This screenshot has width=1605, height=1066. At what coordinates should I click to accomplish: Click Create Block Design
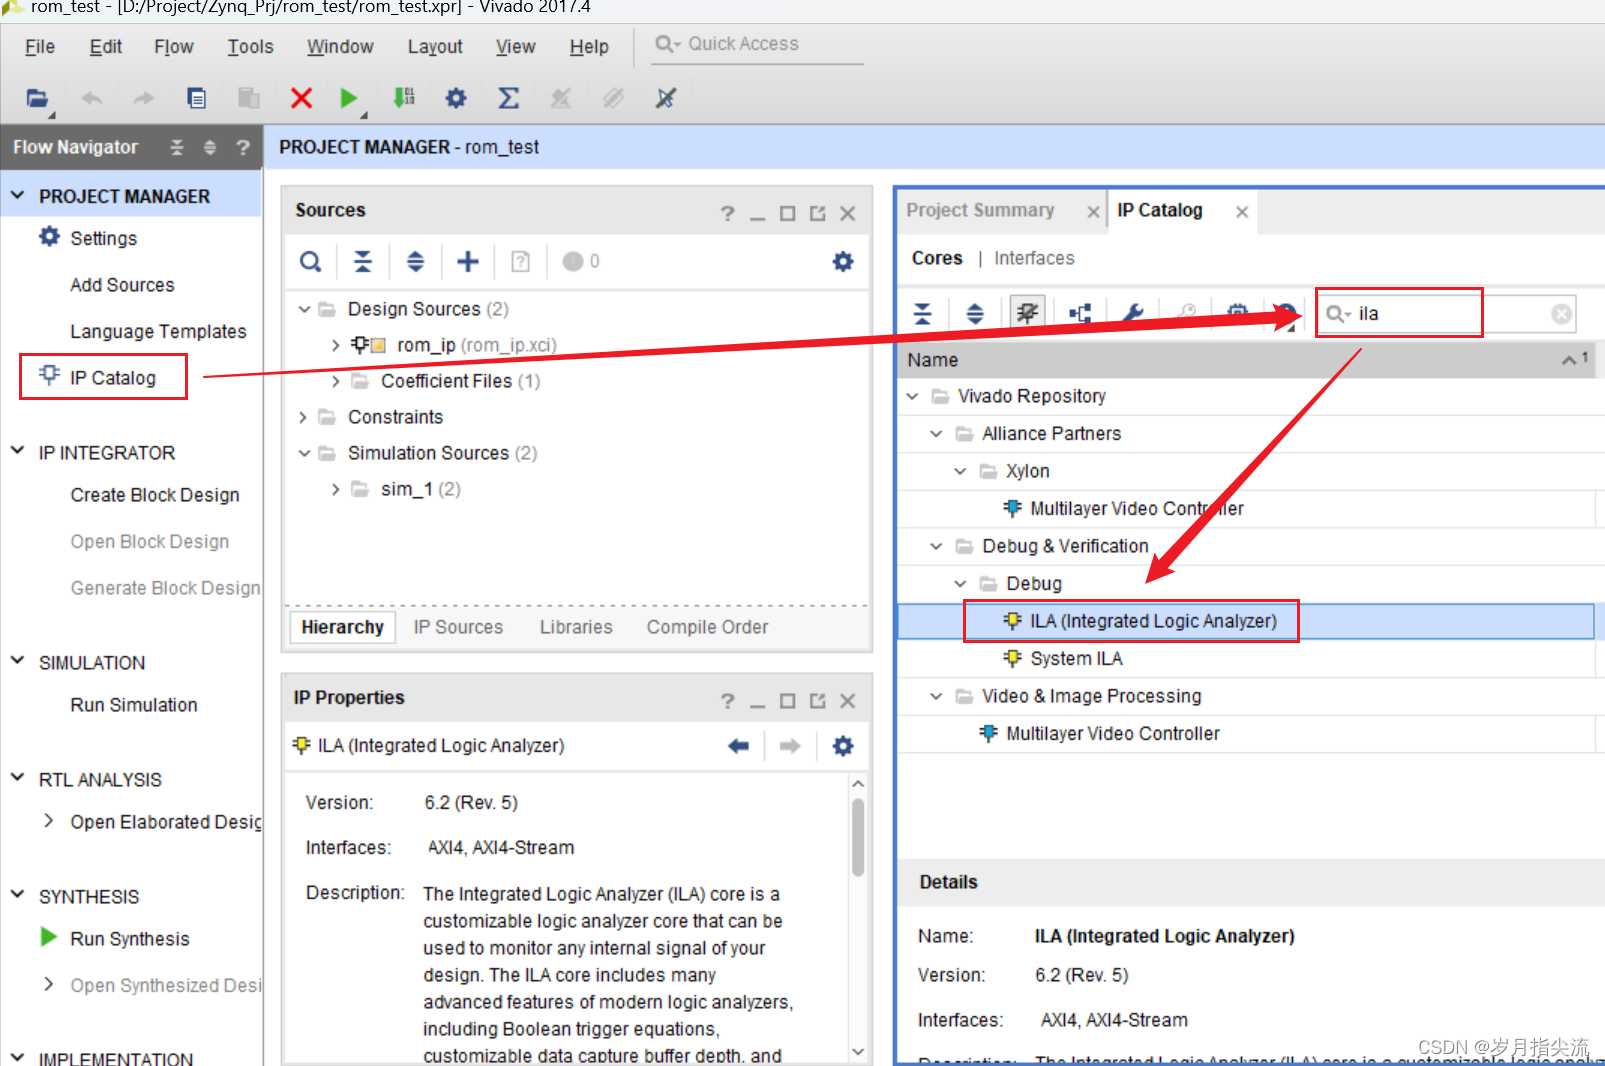pyautogui.click(x=155, y=495)
